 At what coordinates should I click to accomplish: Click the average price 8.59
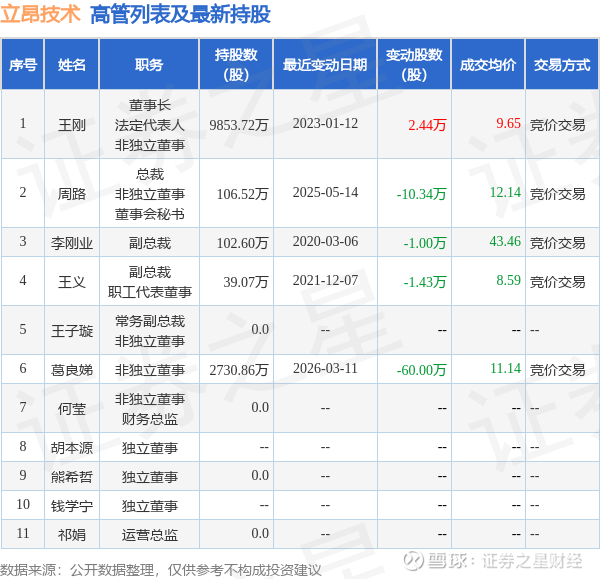[509, 280]
